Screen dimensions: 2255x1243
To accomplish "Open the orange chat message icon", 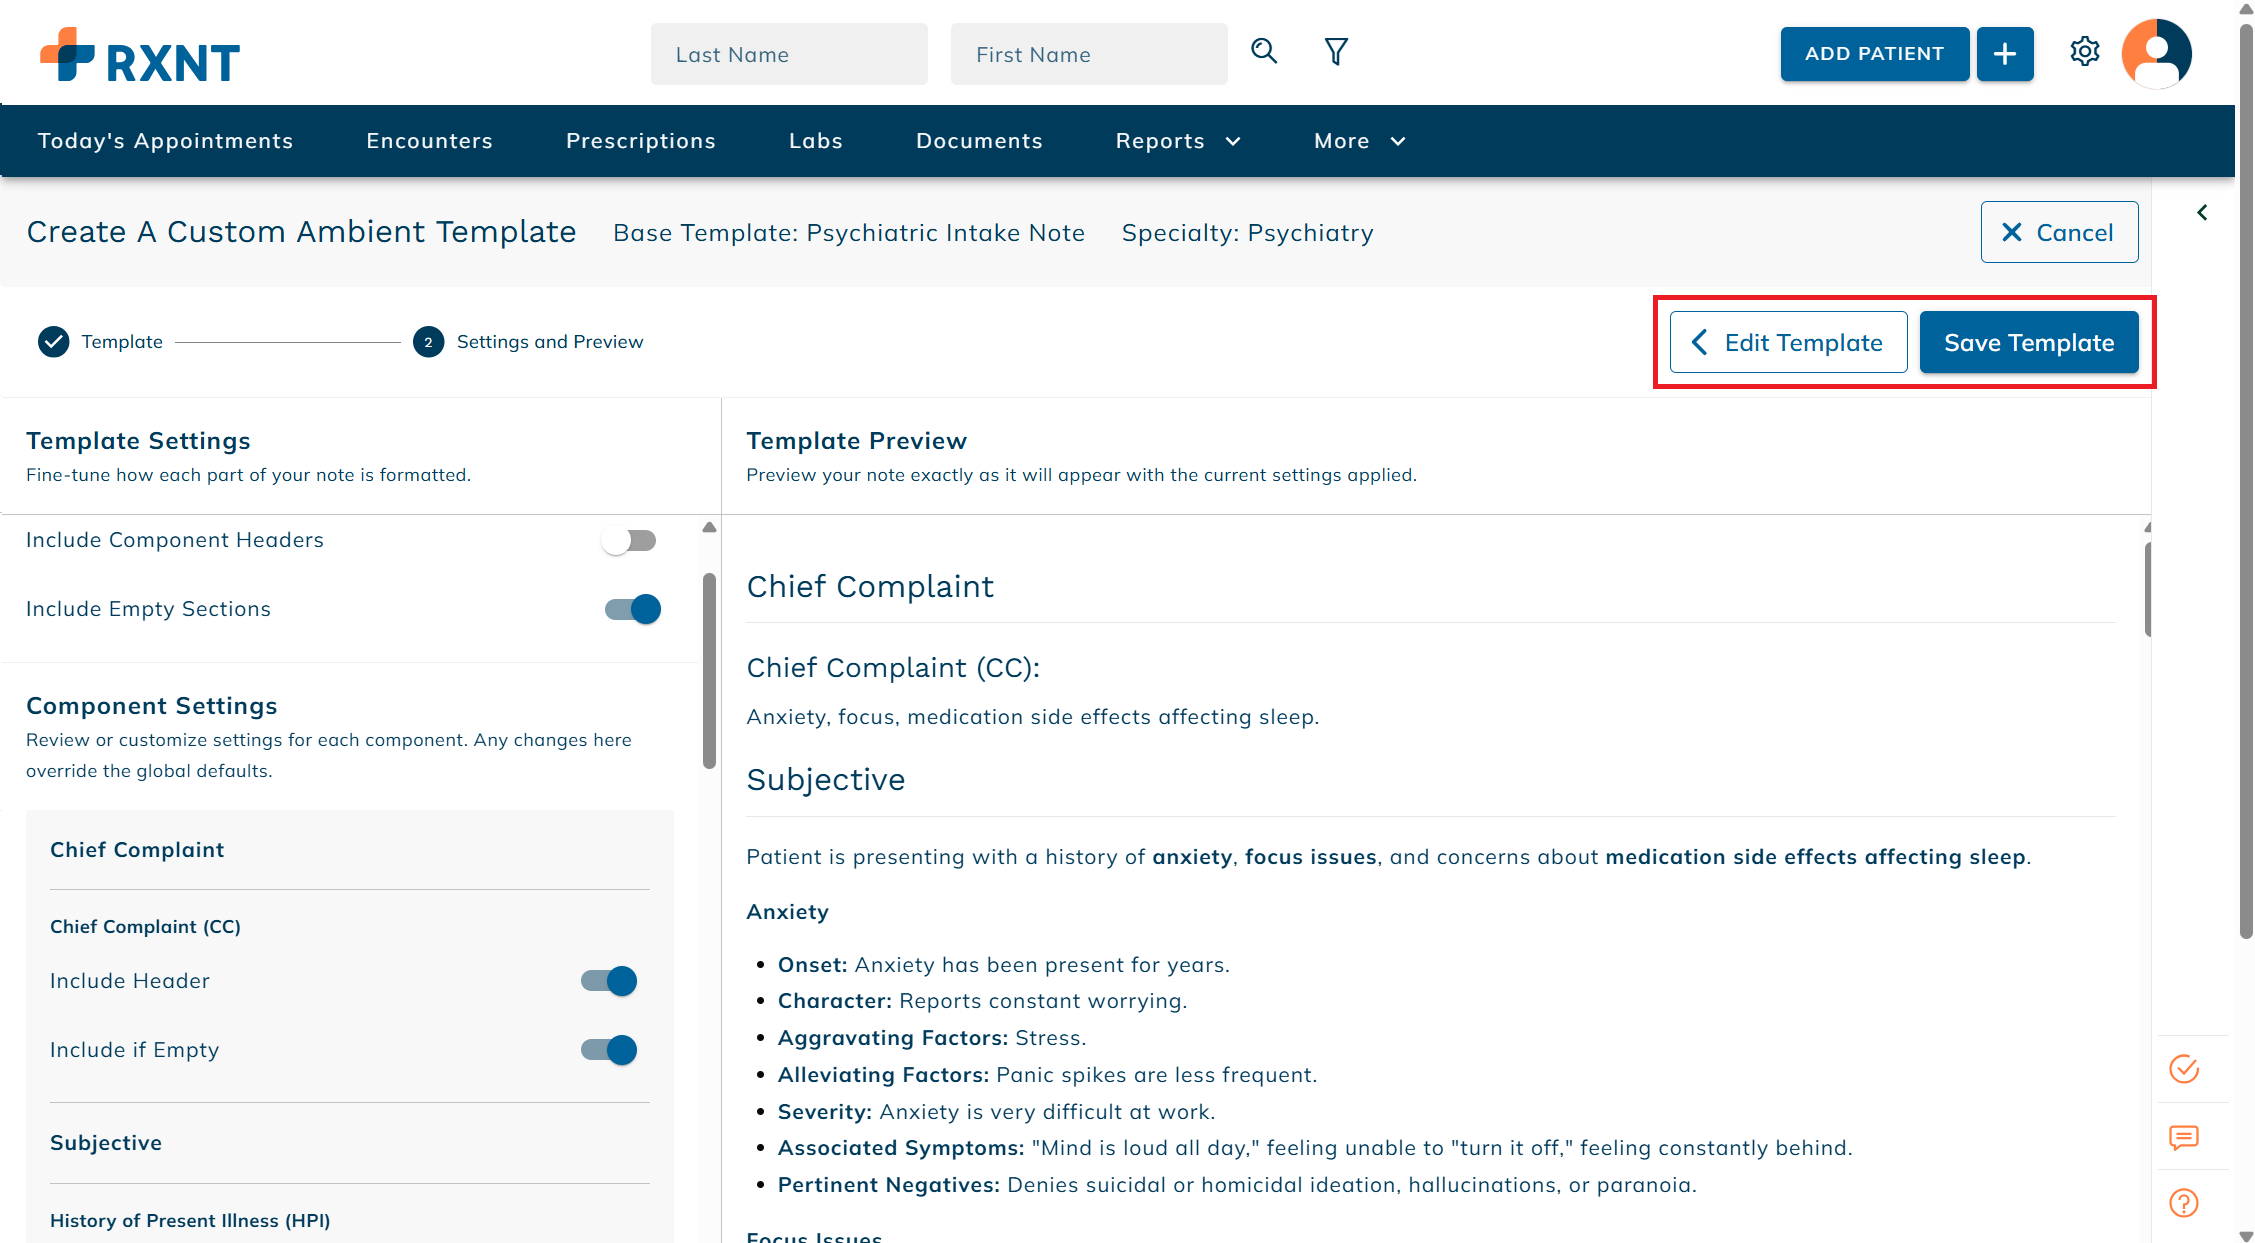I will click(2184, 1137).
